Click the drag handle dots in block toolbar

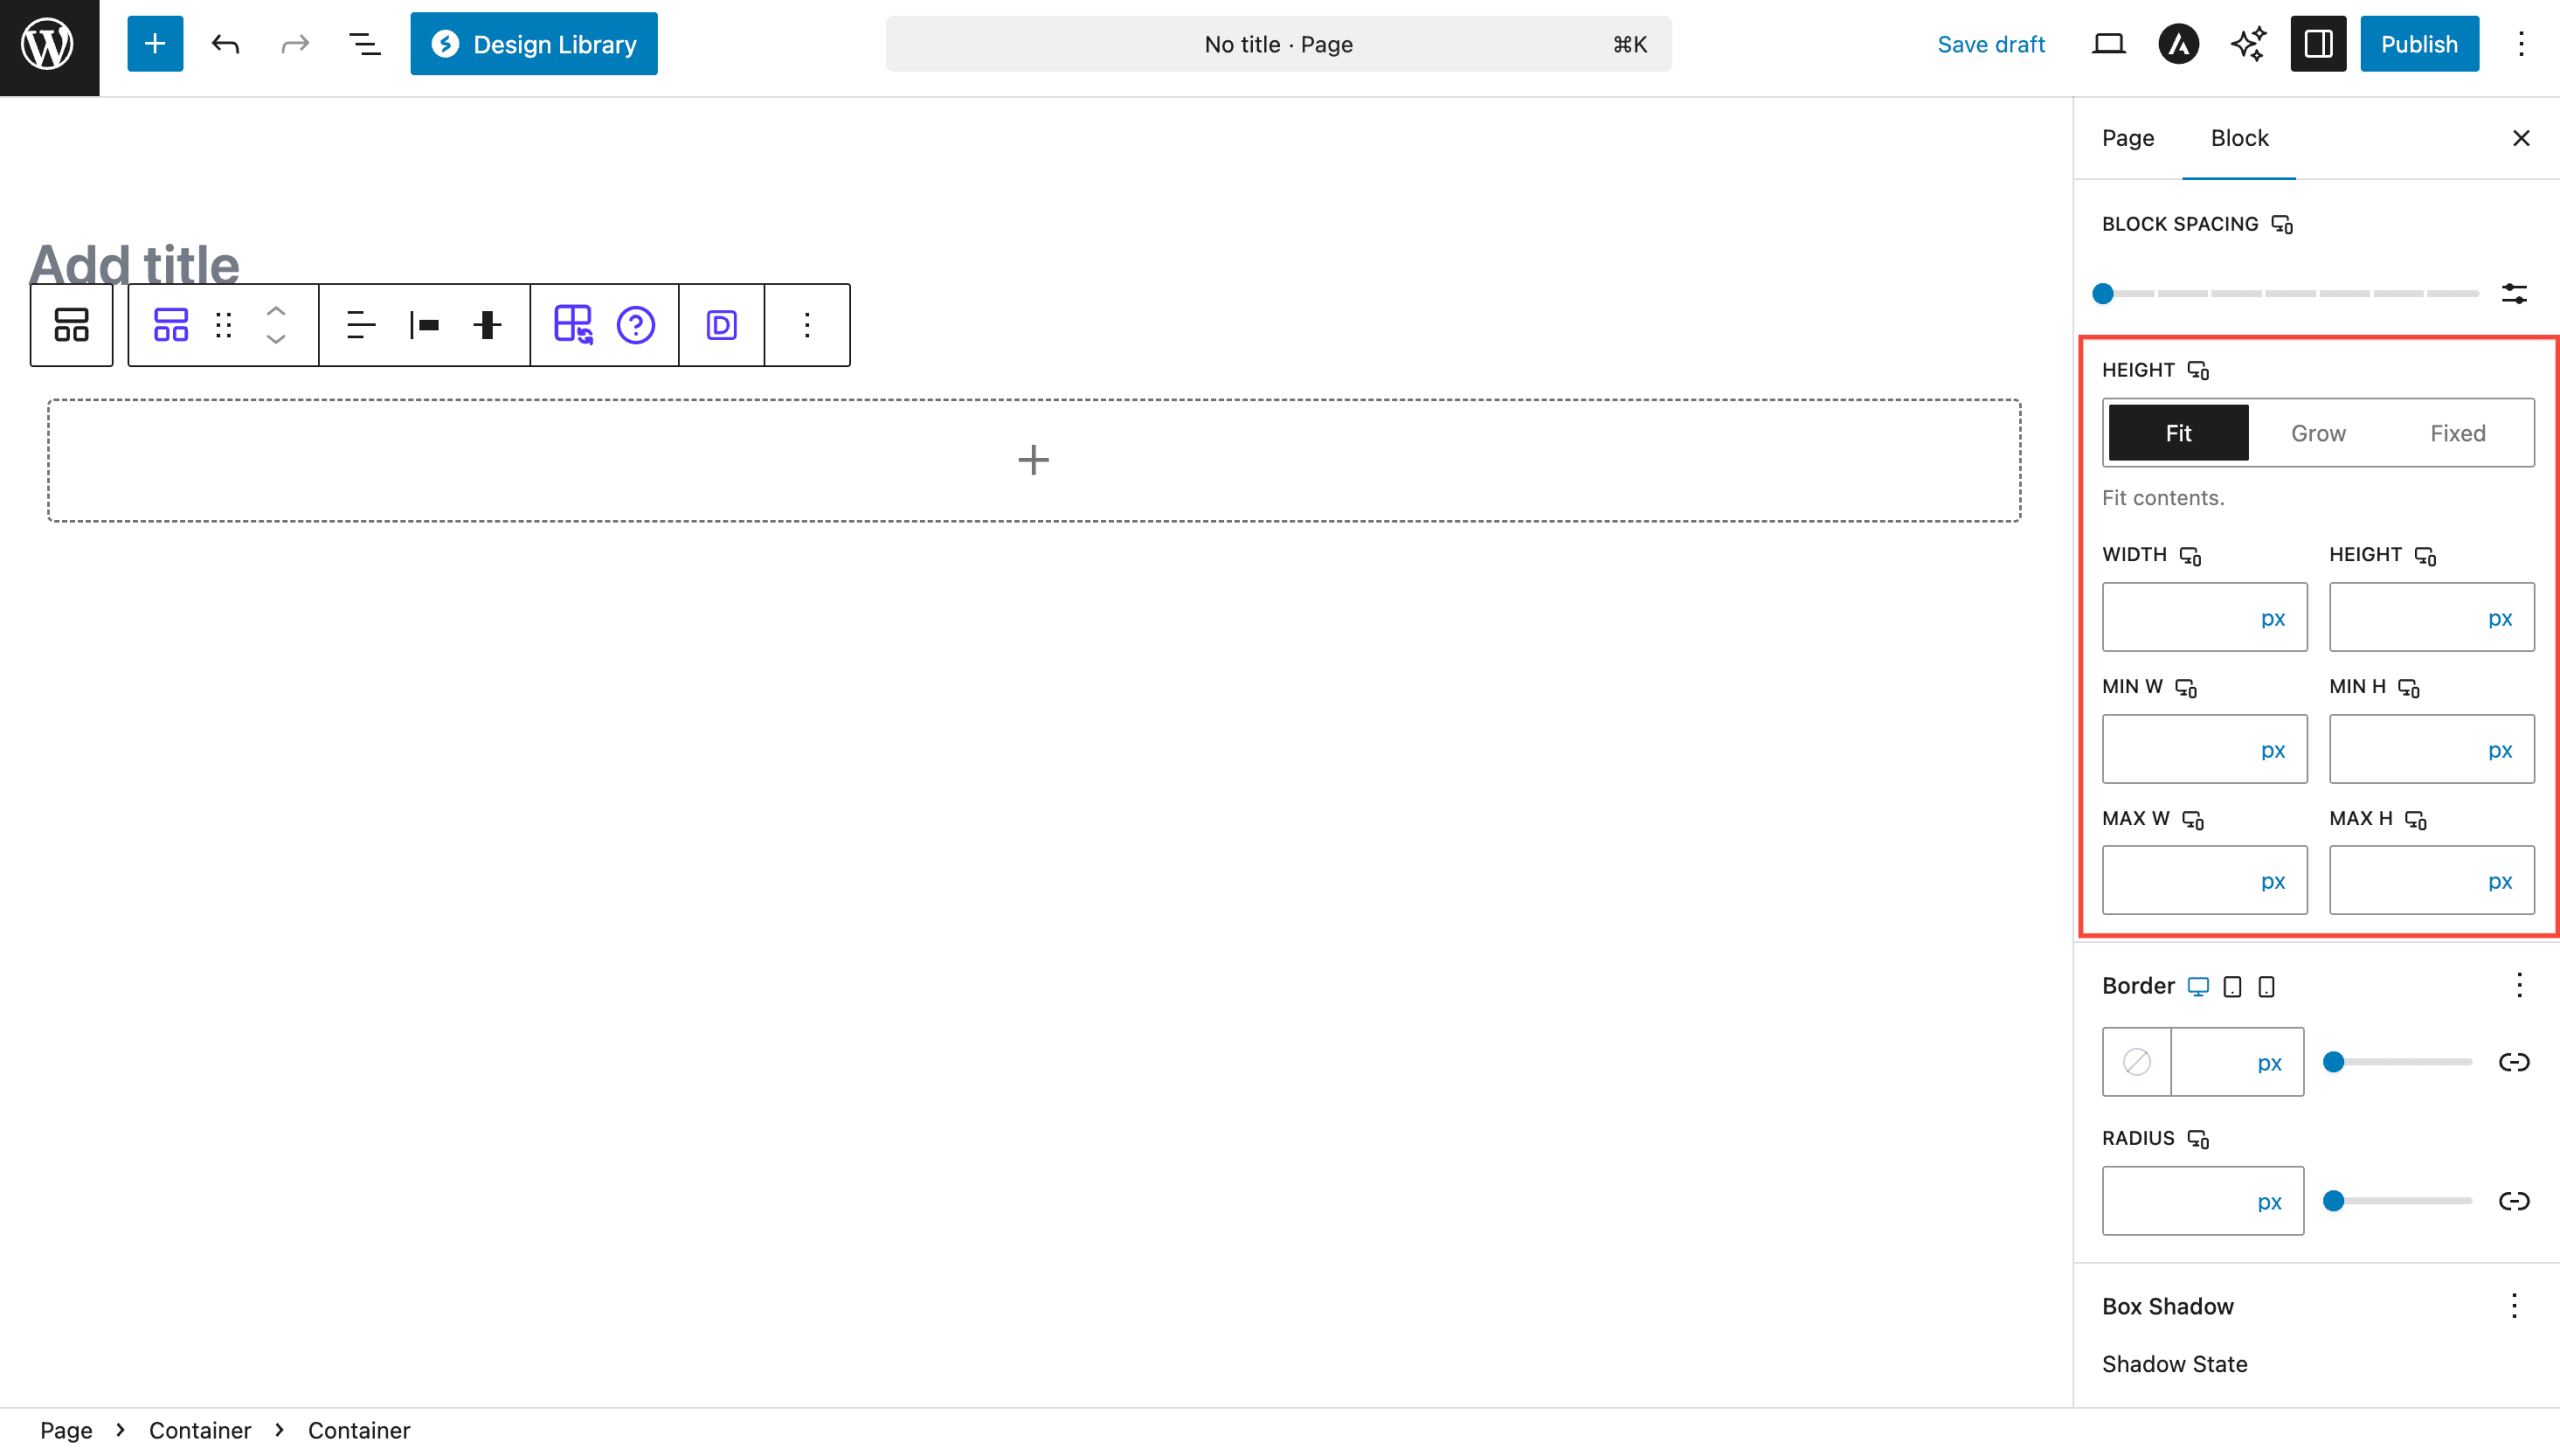coord(224,325)
